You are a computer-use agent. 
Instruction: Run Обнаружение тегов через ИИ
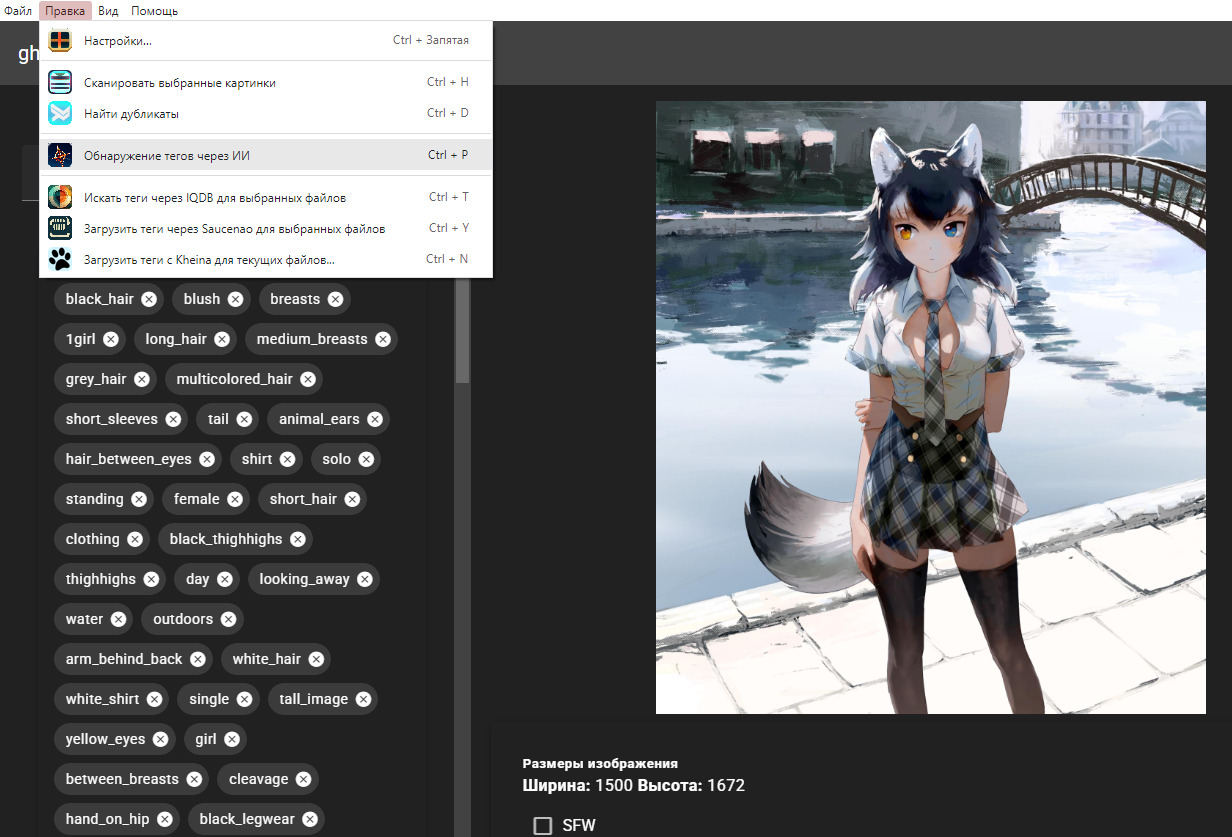265,155
